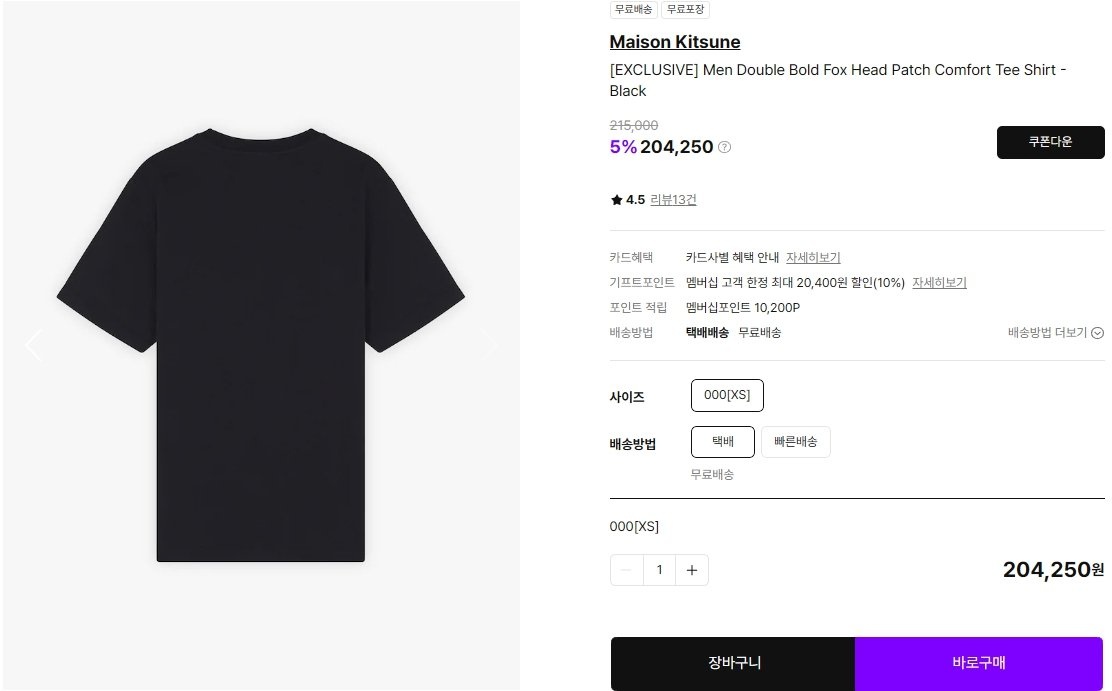Download coupon with 쿠폰다운 button
1112x691 pixels.
pos(1050,142)
